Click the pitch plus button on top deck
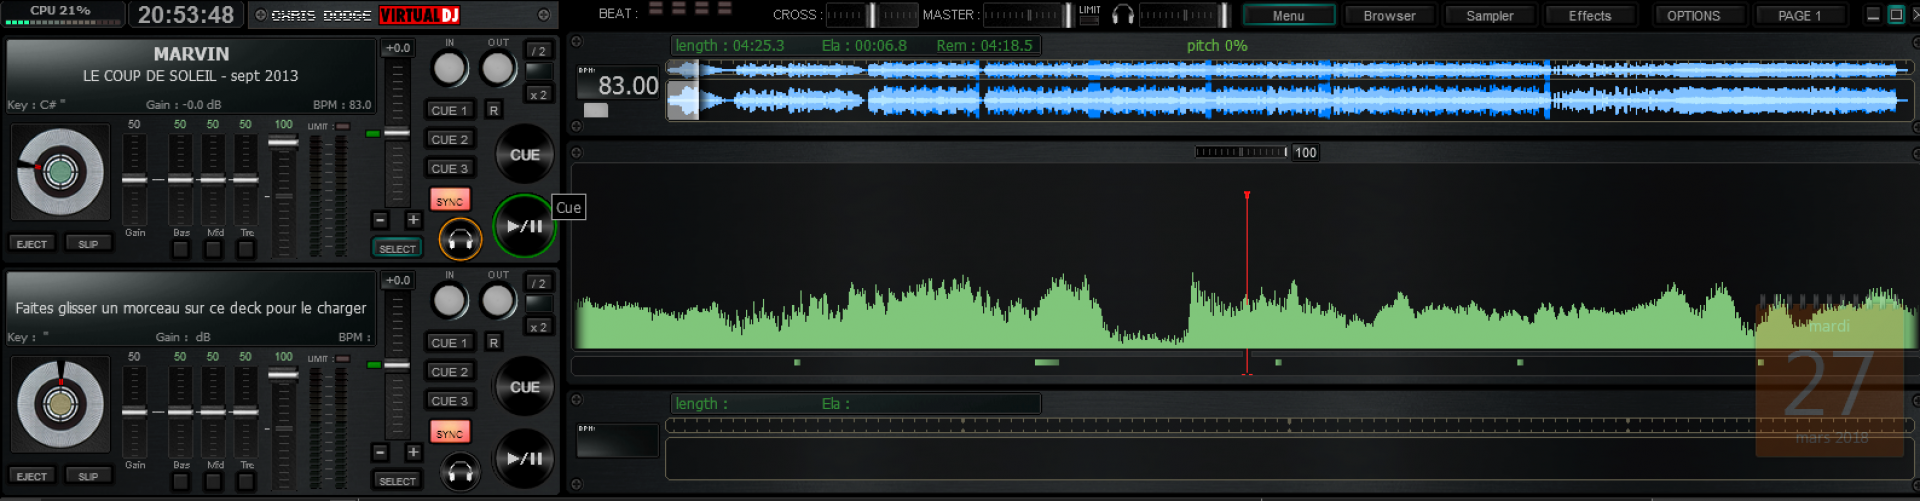This screenshot has height=501, width=1920. [x=413, y=220]
